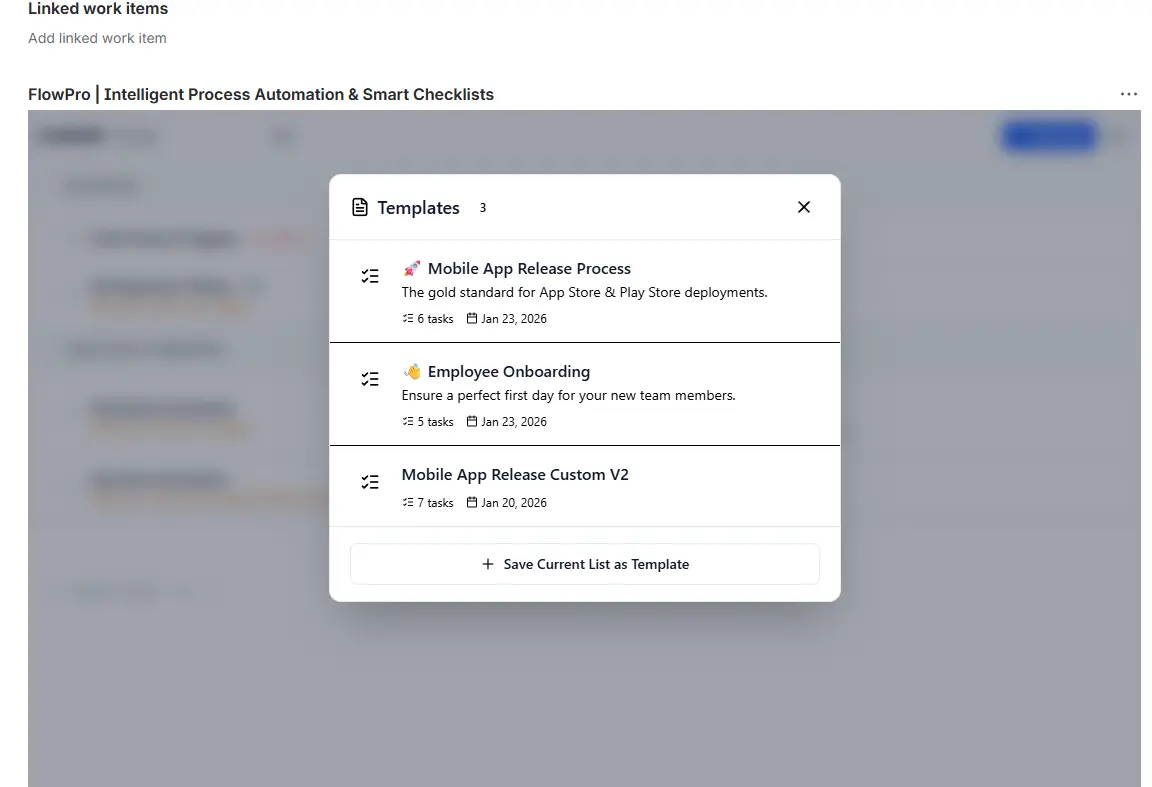Viewport: 1152px width, 787px height.
Task: Select the Mobile App Release Process template
Action: 529,268
